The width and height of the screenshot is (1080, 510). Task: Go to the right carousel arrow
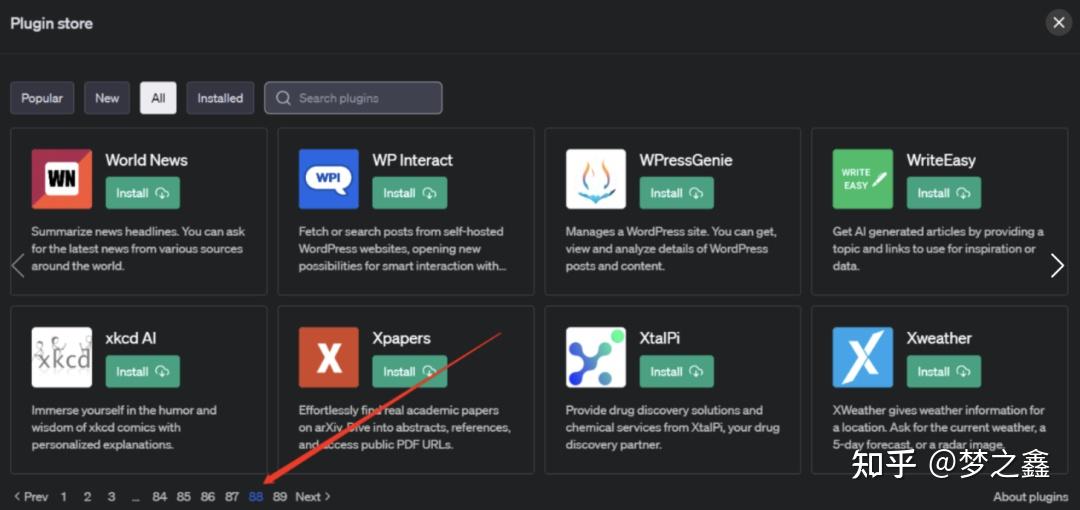(1057, 265)
